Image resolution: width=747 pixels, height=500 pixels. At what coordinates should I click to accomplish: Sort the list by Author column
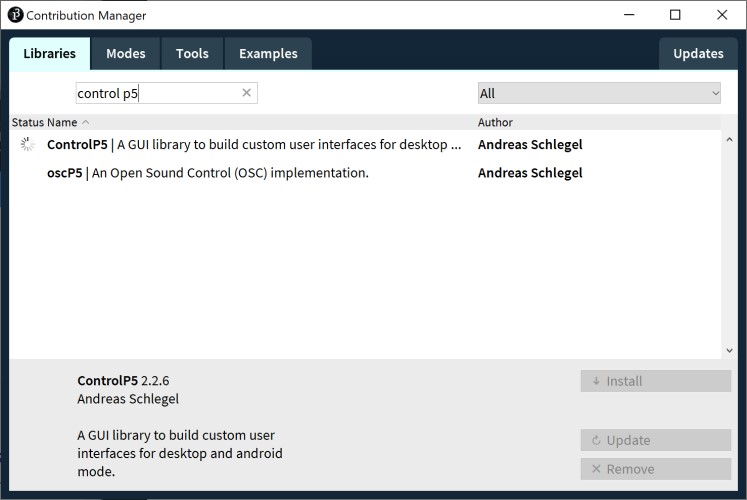(496, 122)
